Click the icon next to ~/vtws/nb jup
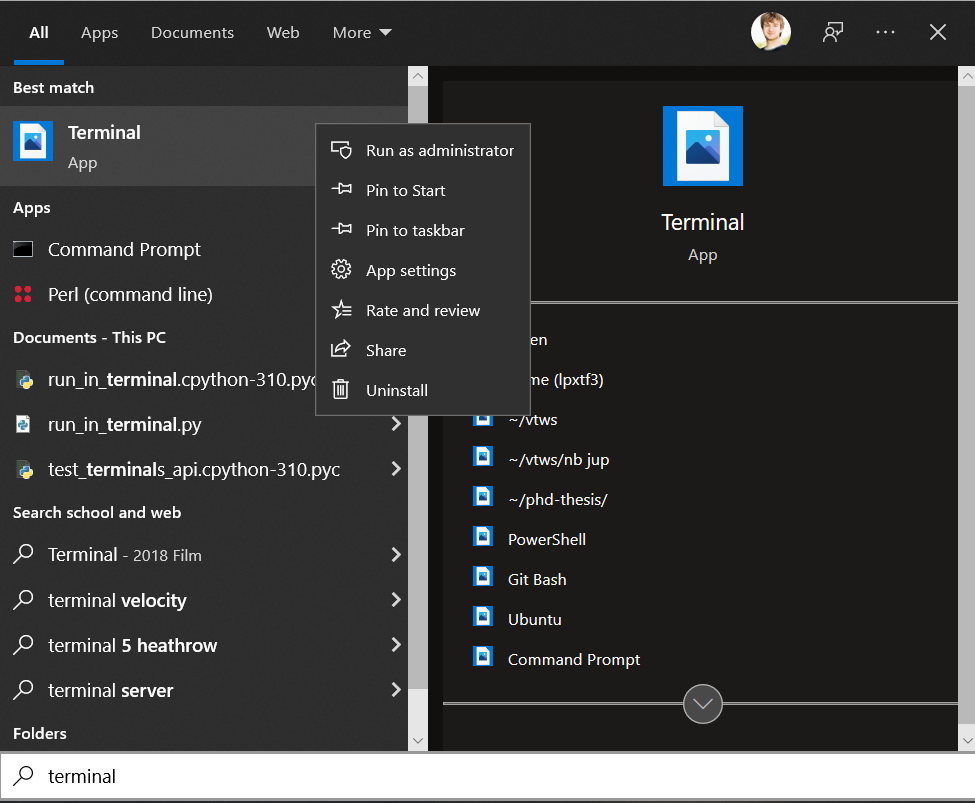Image resolution: width=975 pixels, height=803 pixels. tap(483, 457)
